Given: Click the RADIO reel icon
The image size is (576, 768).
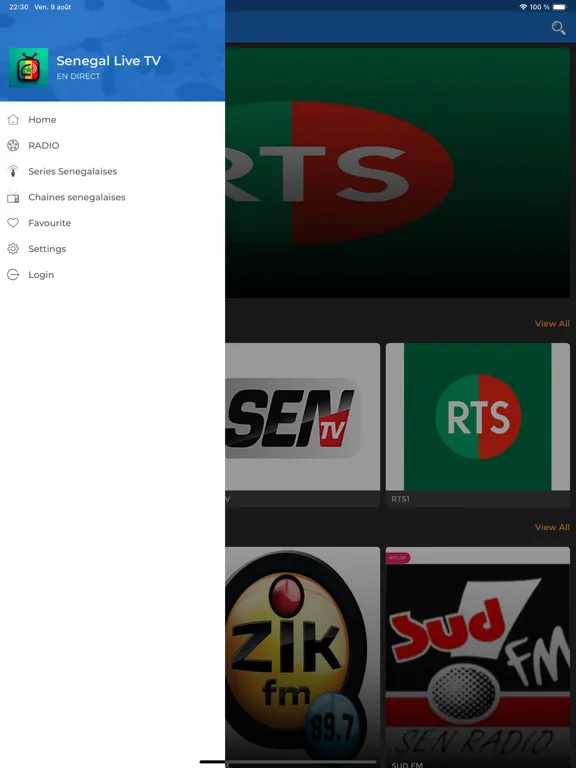Looking at the screenshot, I should [x=13, y=145].
